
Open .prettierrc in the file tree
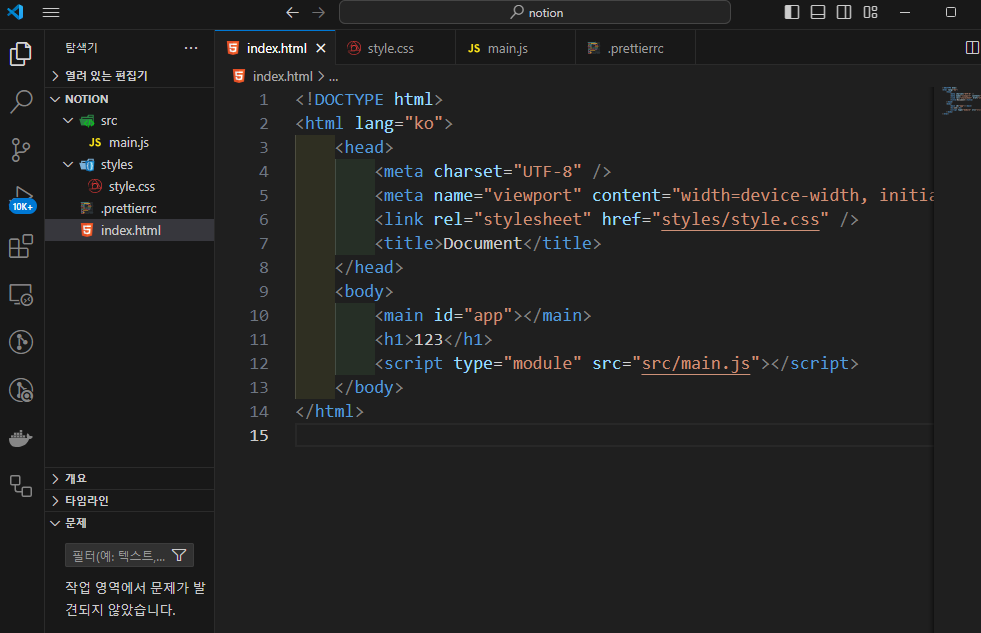130,208
